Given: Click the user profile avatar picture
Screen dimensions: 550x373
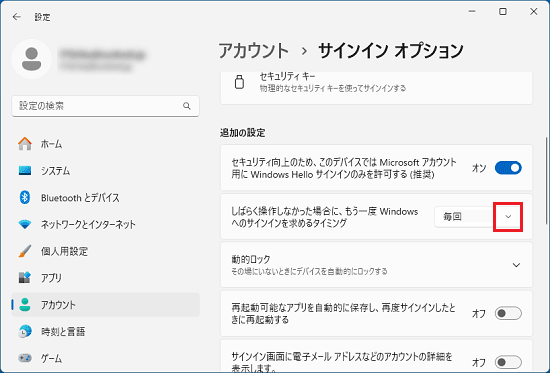Looking at the screenshot, I should coord(32,59).
